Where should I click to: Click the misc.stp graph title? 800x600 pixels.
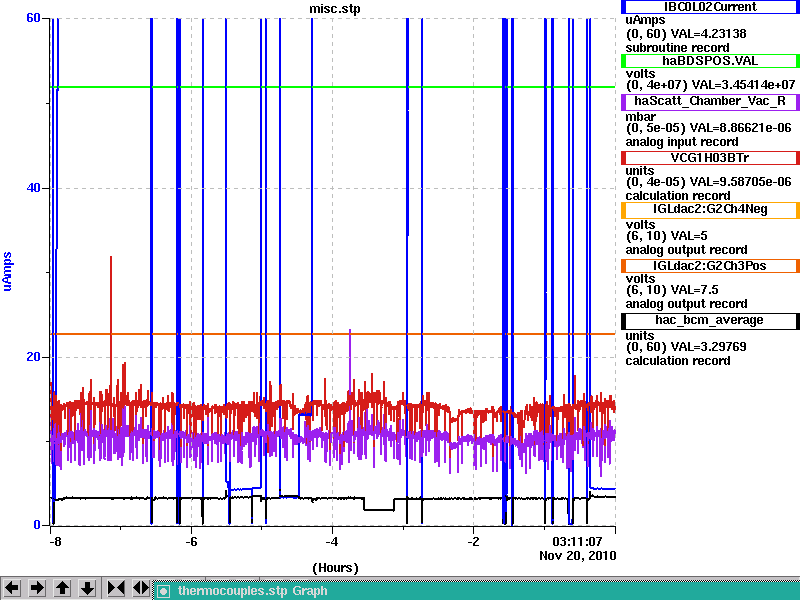[x=335, y=9]
